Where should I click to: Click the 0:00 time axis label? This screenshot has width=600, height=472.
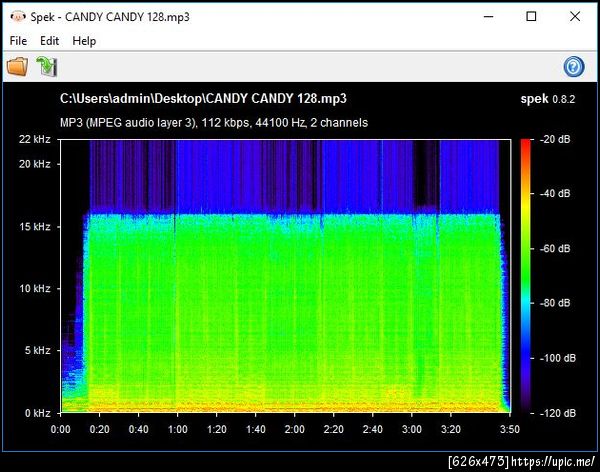[x=60, y=429]
